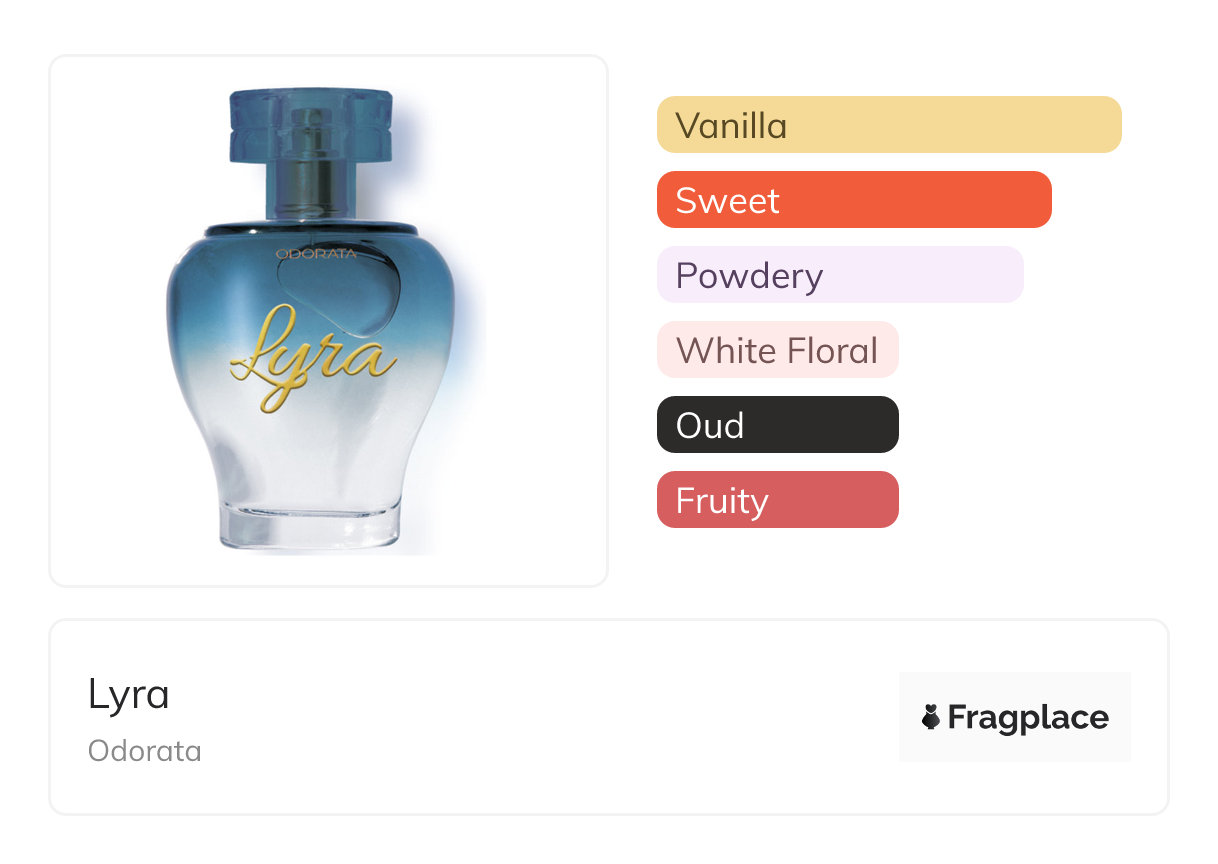This screenshot has width=1218, height=864.
Task: Choose the Powdery accord bar
Action: (x=839, y=275)
